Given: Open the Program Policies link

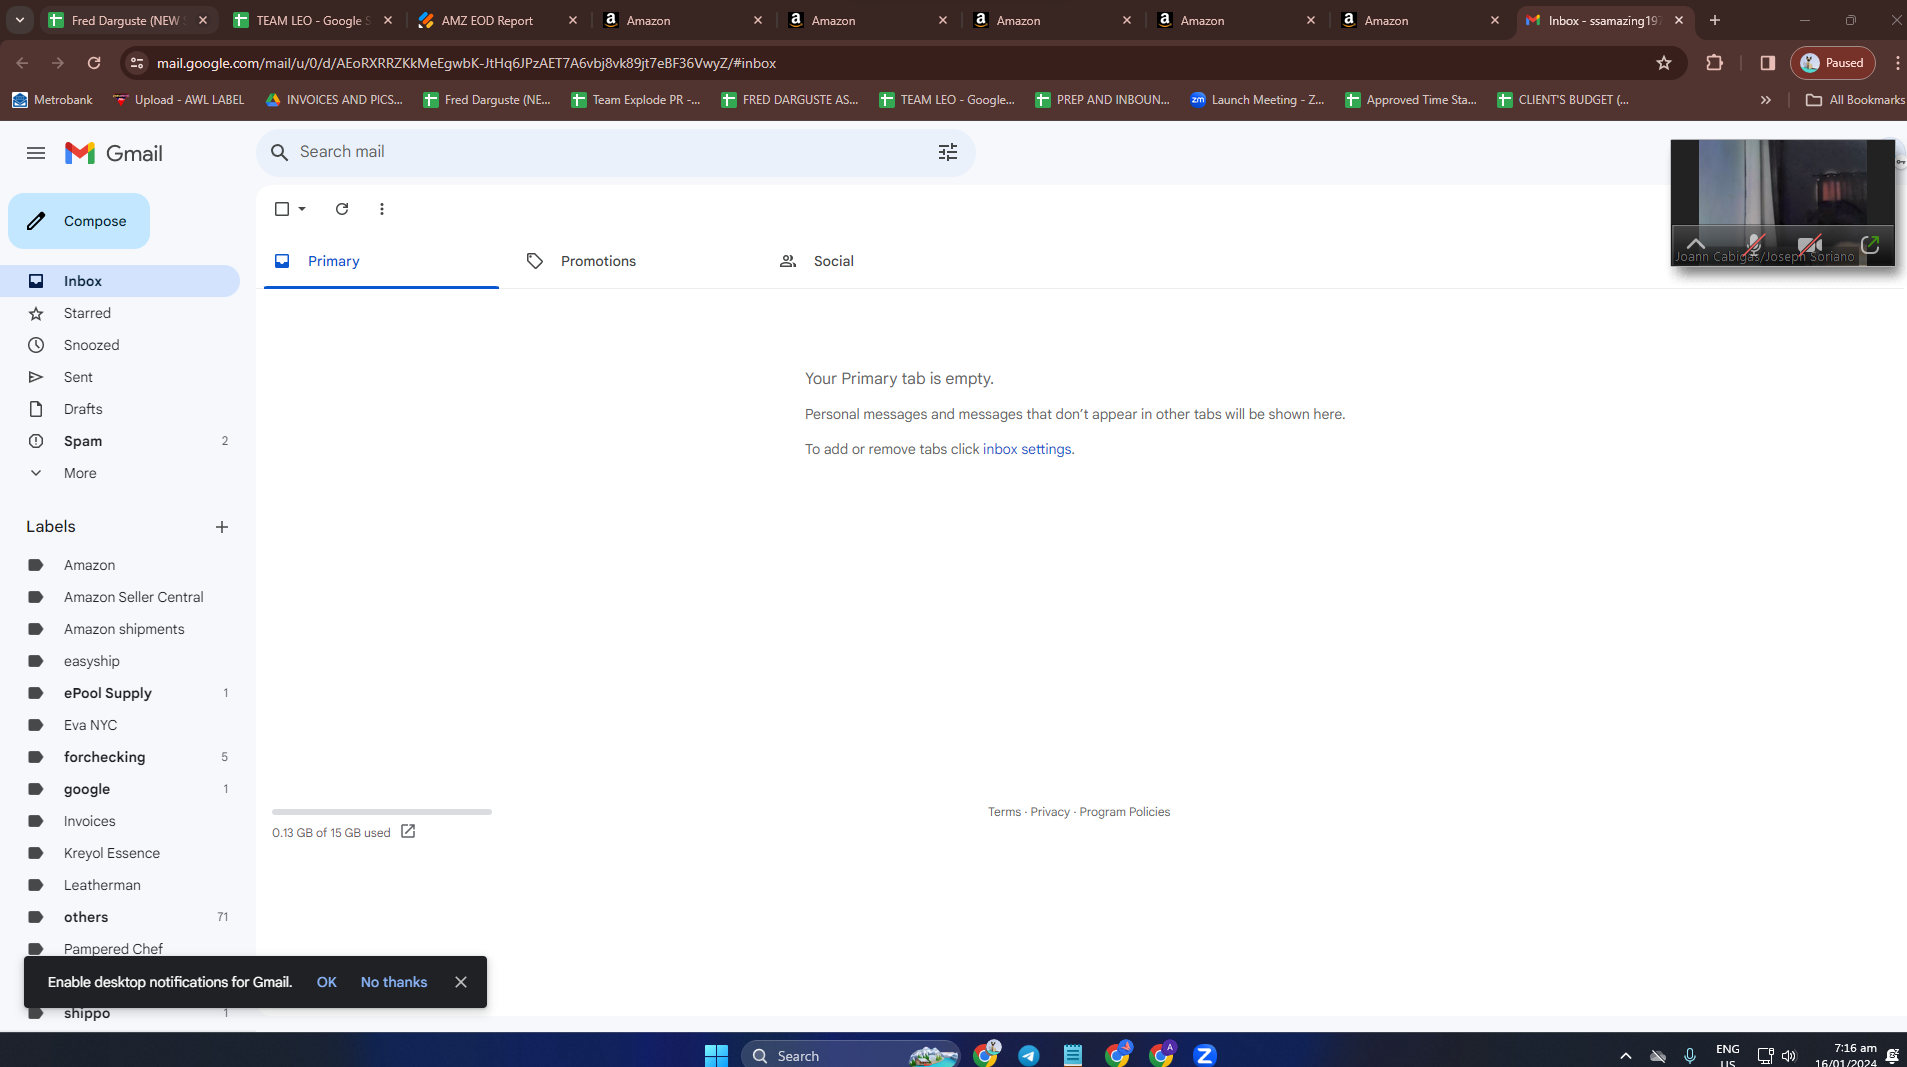Looking at the screenshot, I should [1125, 812].
